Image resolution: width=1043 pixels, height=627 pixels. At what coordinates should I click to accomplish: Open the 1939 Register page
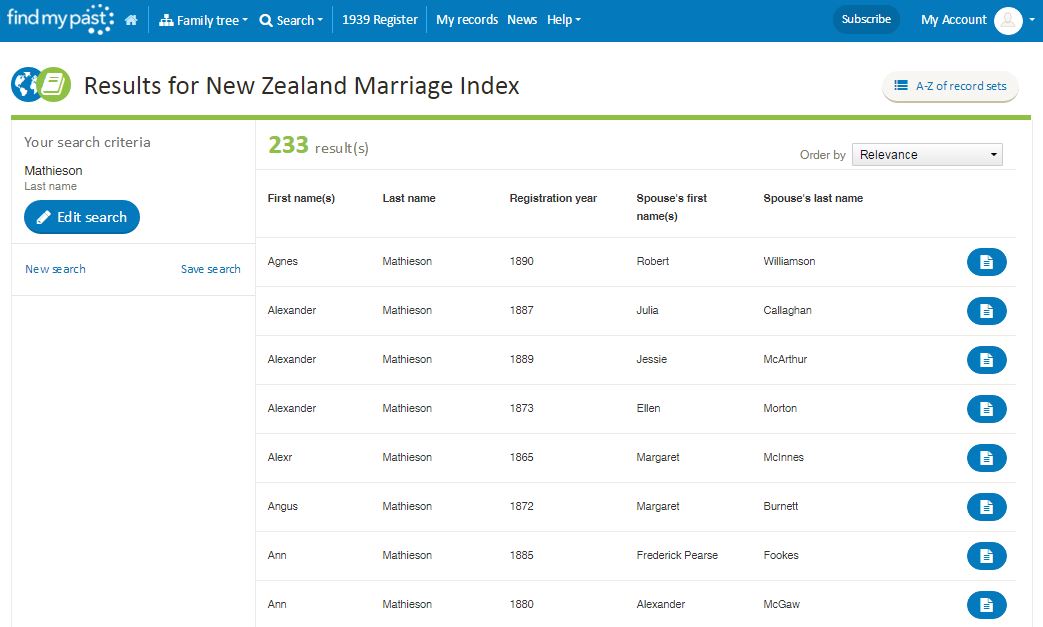[380, 20]
